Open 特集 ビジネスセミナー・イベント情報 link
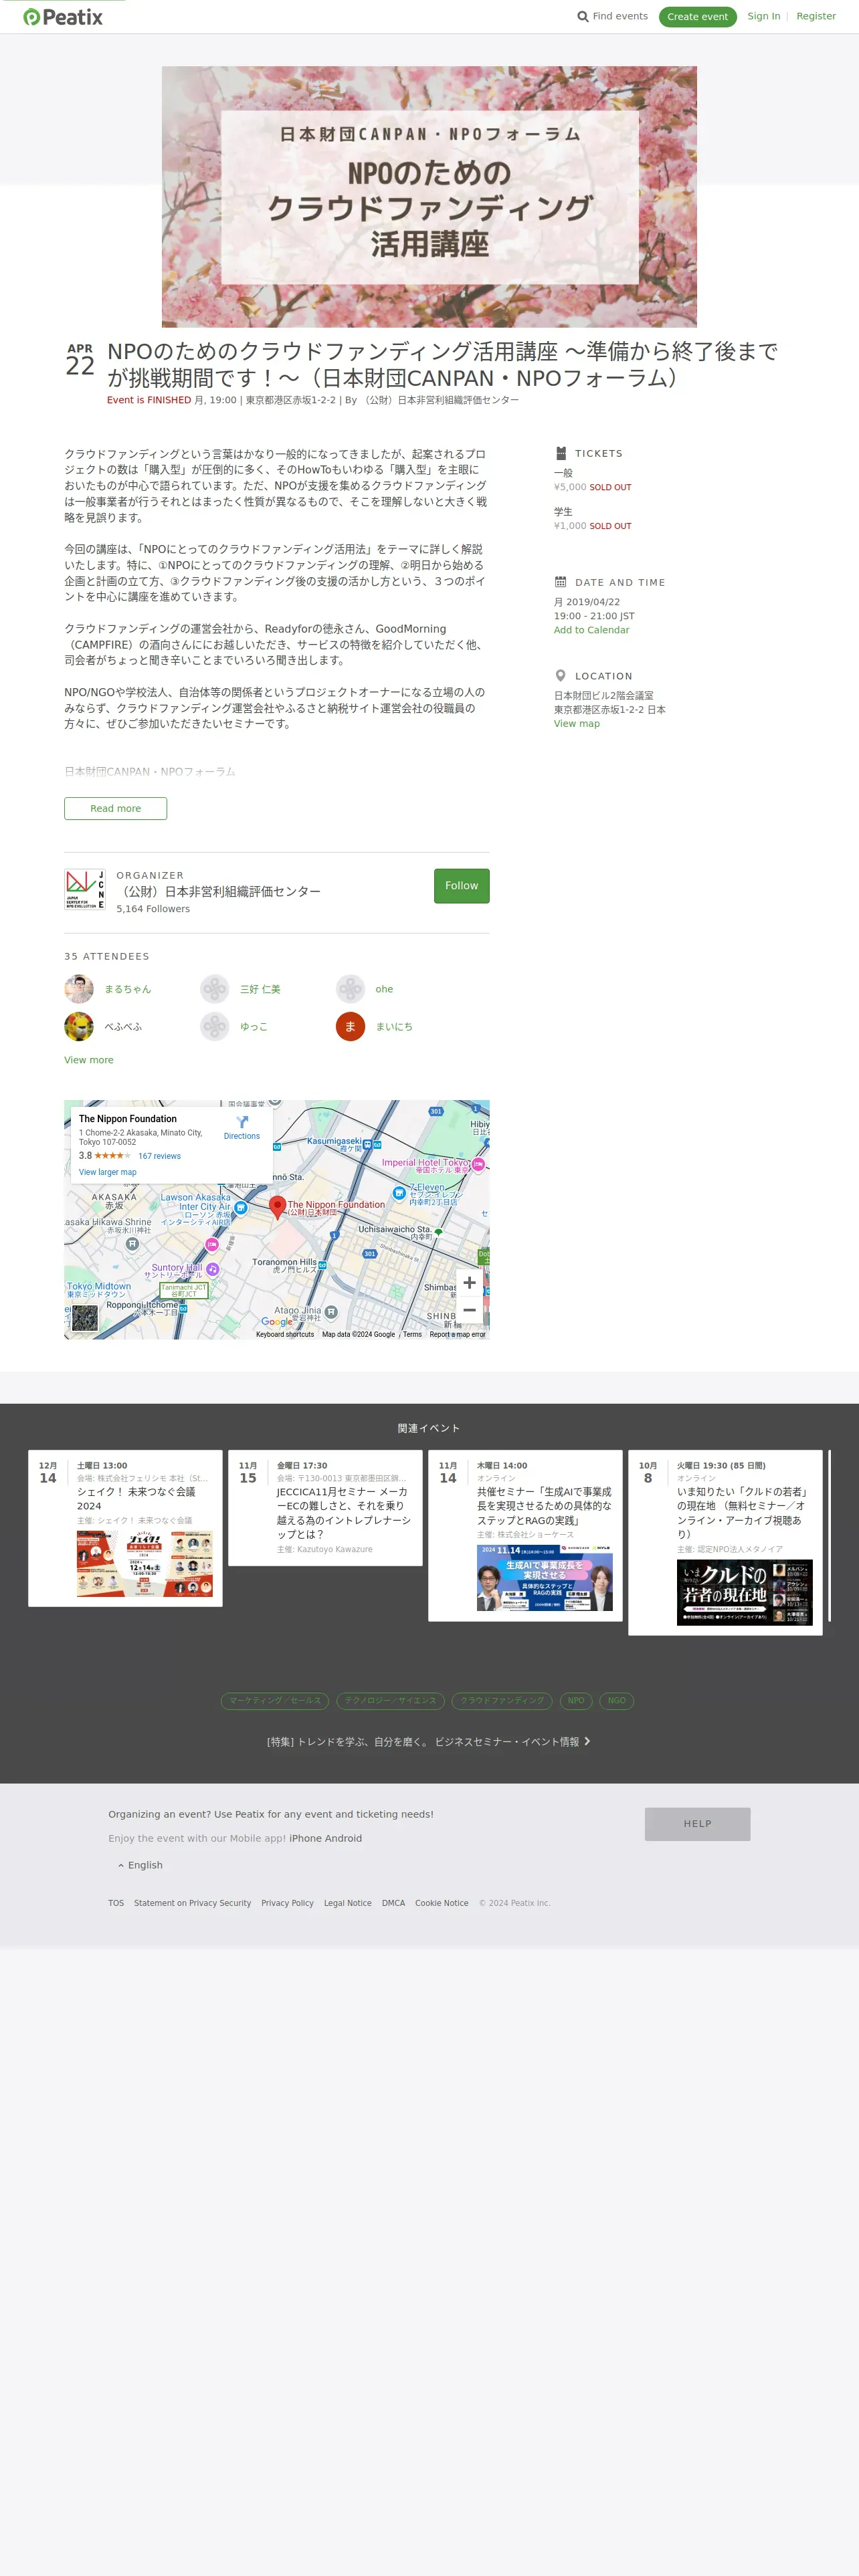 pyautogui.click(x=429, y=1741)
